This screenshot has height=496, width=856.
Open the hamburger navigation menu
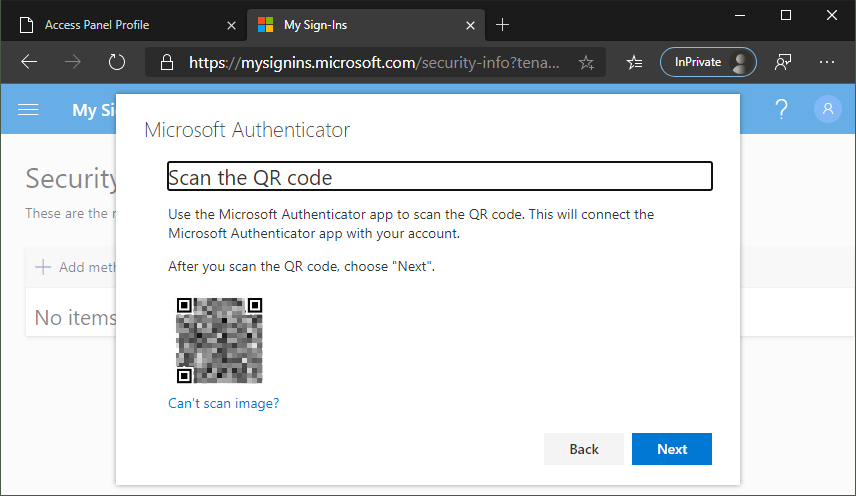(29, 110)
